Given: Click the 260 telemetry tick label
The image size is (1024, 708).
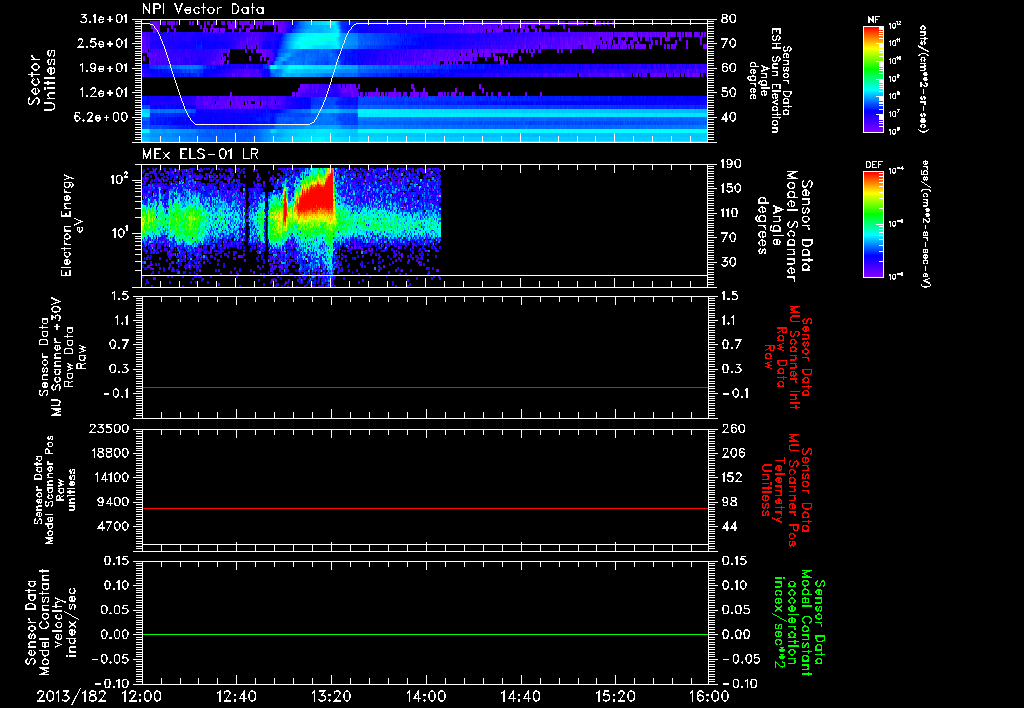Looking at the screenshot, I should point(733,429).
